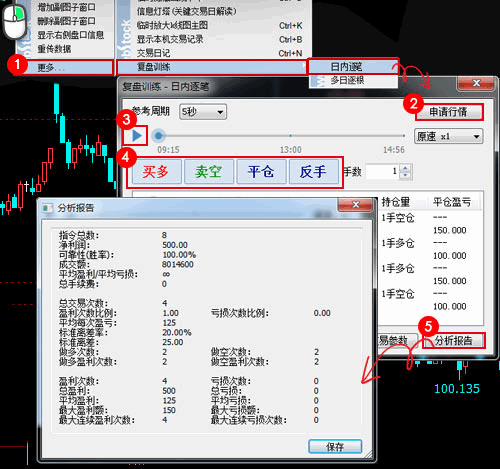Decrease 手数 with the down stepper arrow
Screen dimensions: 500x469
tap(406, 176)
